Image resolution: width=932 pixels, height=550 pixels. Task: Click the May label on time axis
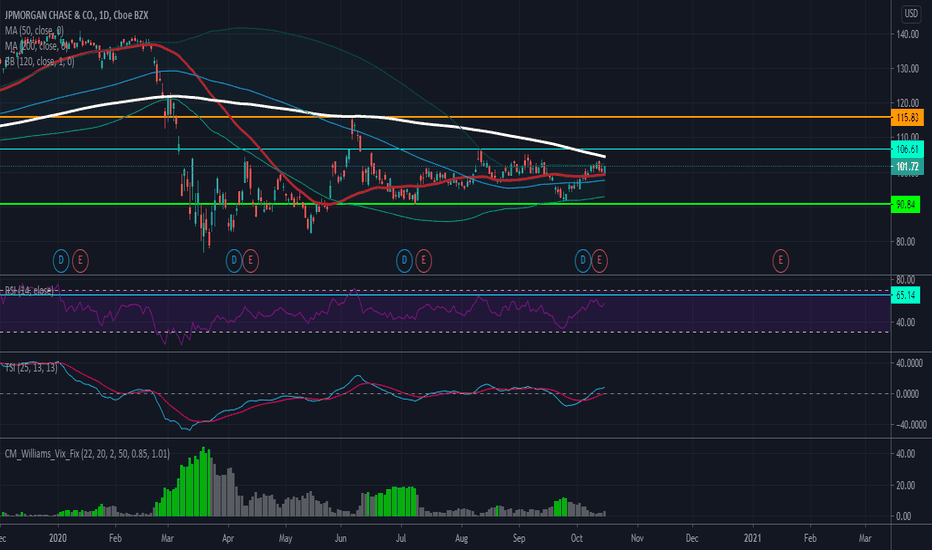[285, 538]
